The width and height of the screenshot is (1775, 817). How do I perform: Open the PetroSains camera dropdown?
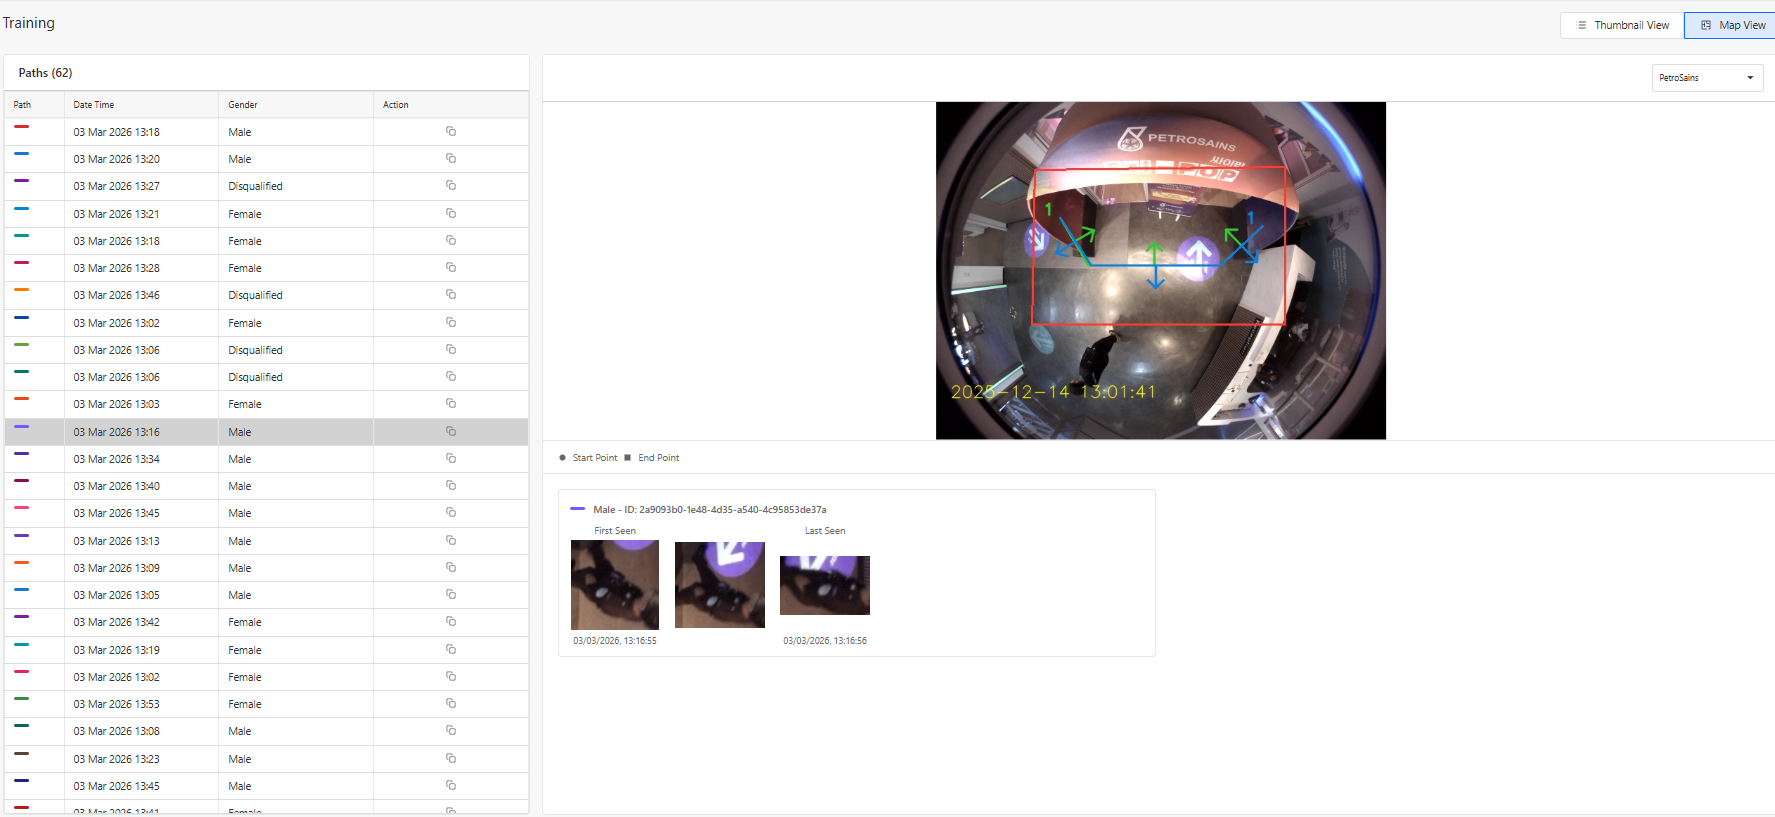pos(1706,78)
